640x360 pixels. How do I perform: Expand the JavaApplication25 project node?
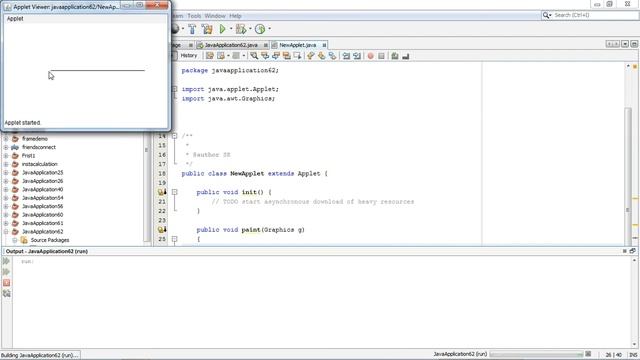click(6, 173)
